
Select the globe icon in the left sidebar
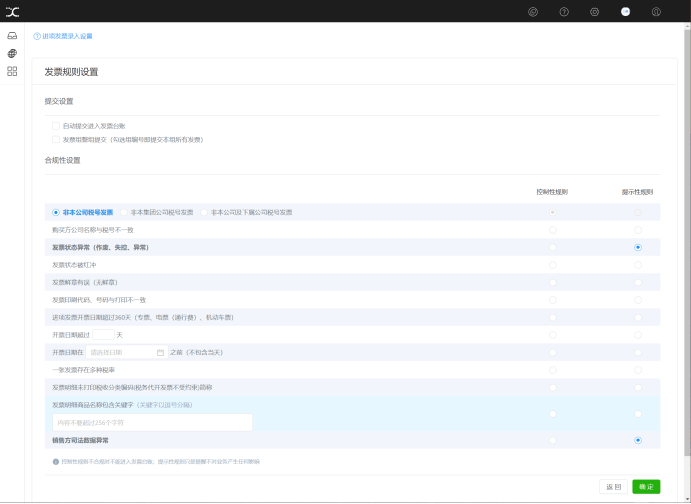[x=12, y=53]
